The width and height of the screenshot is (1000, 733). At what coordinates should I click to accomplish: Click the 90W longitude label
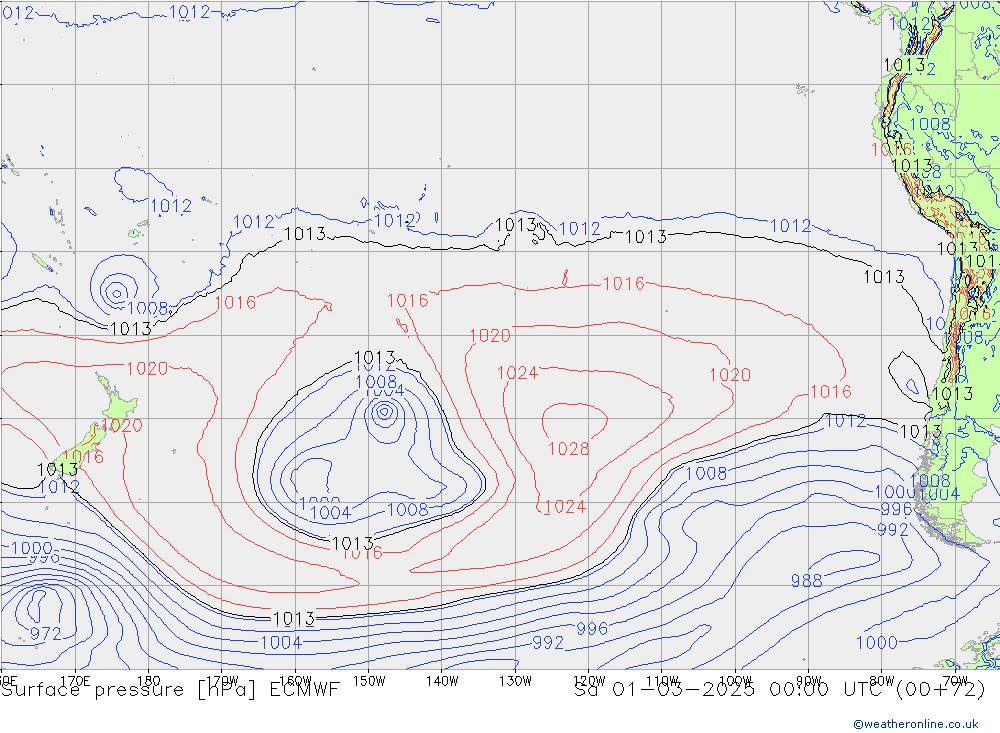click(x=809, y=681)
